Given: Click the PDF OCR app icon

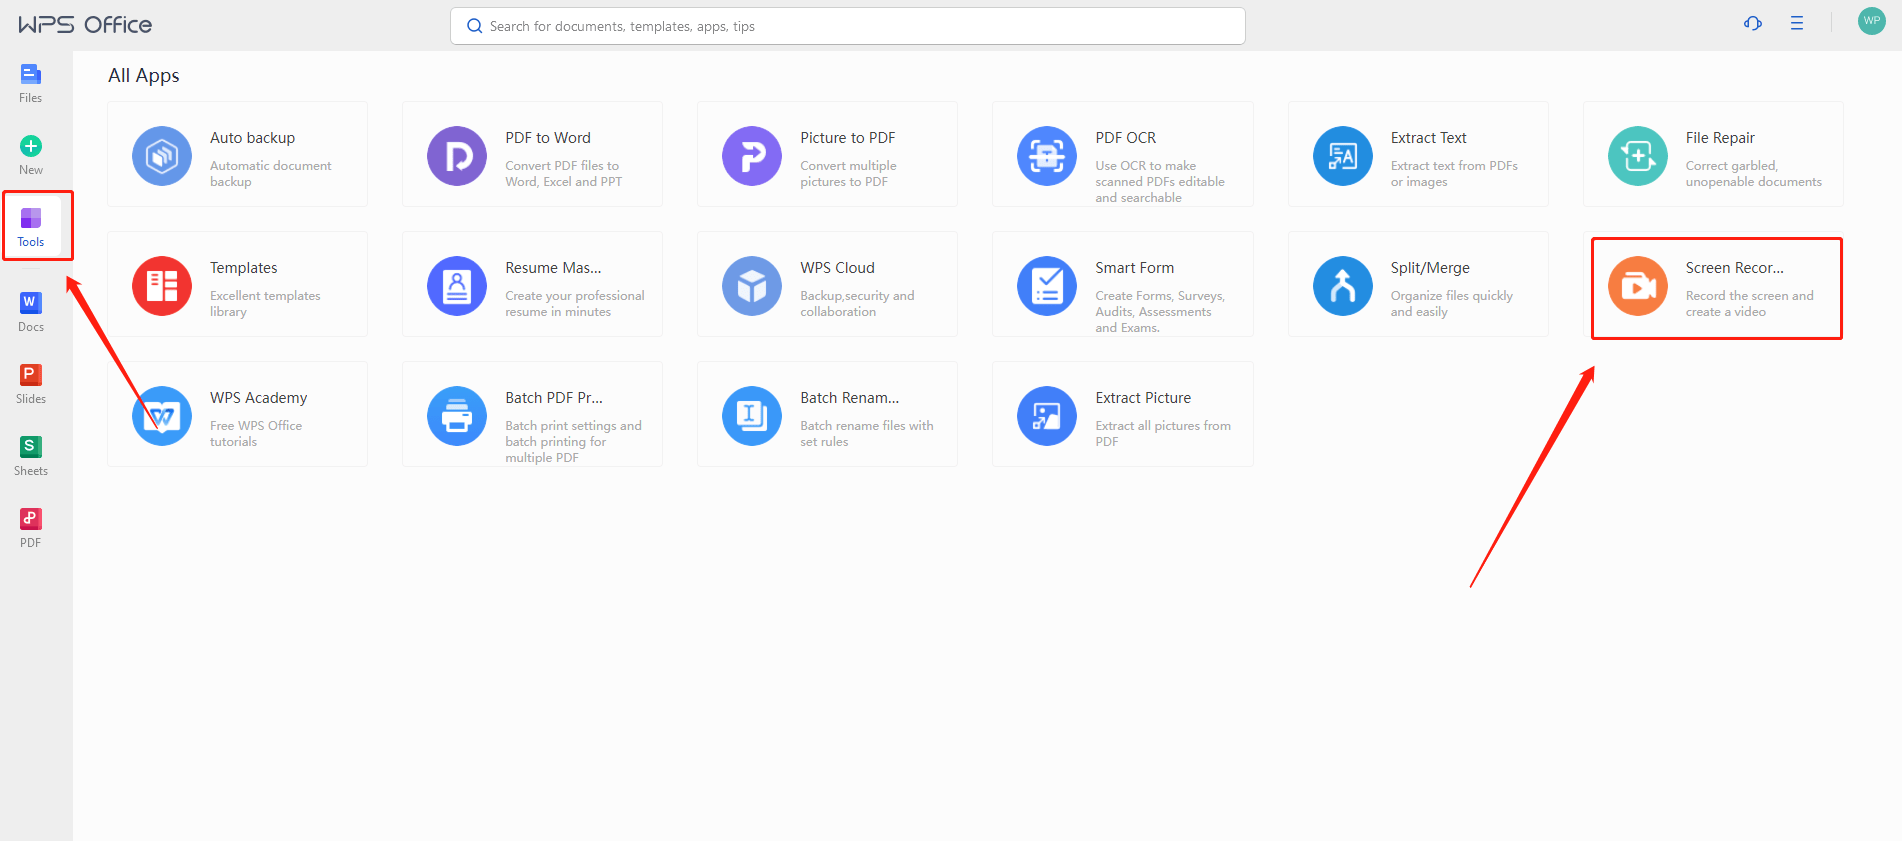Looking at the screenshot, I should (x=1047, y=156).
